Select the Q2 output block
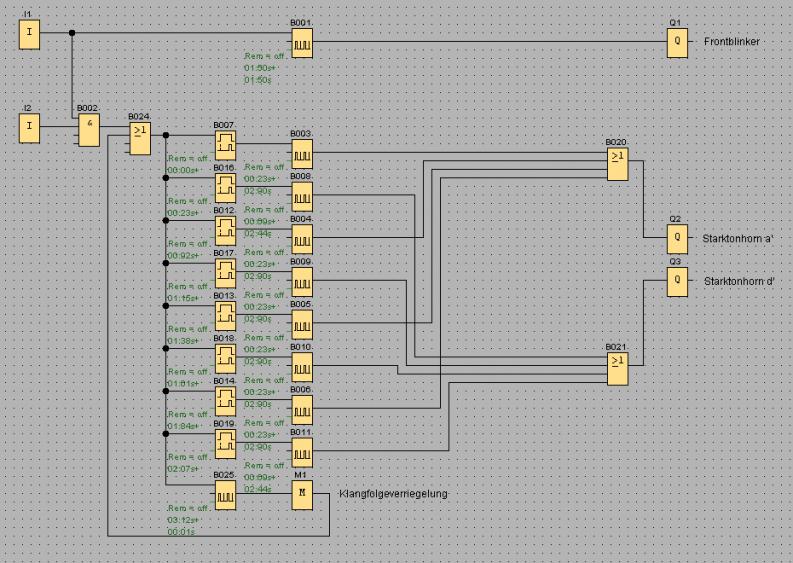793x563 pixels. click(x=678, y=238)
